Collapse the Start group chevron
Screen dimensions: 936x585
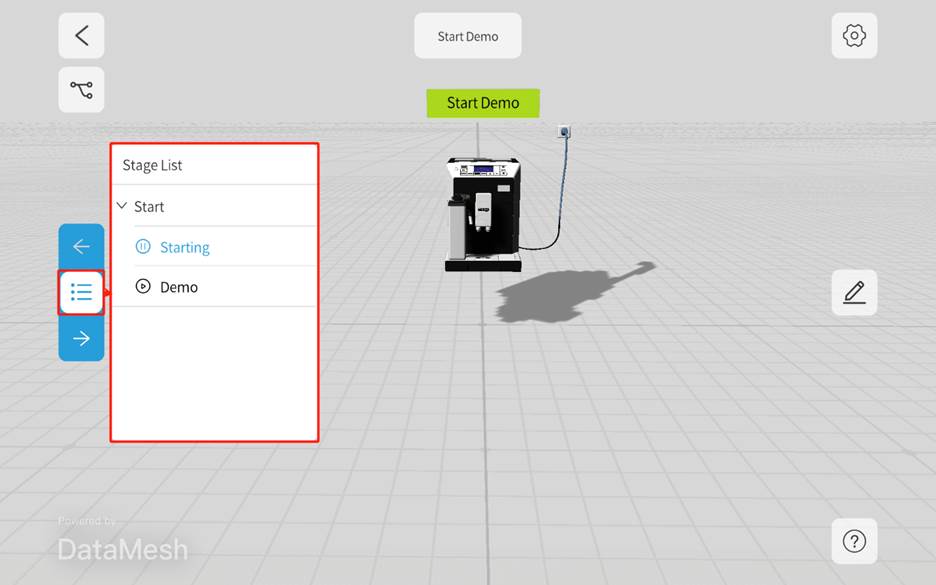(122, 206)
